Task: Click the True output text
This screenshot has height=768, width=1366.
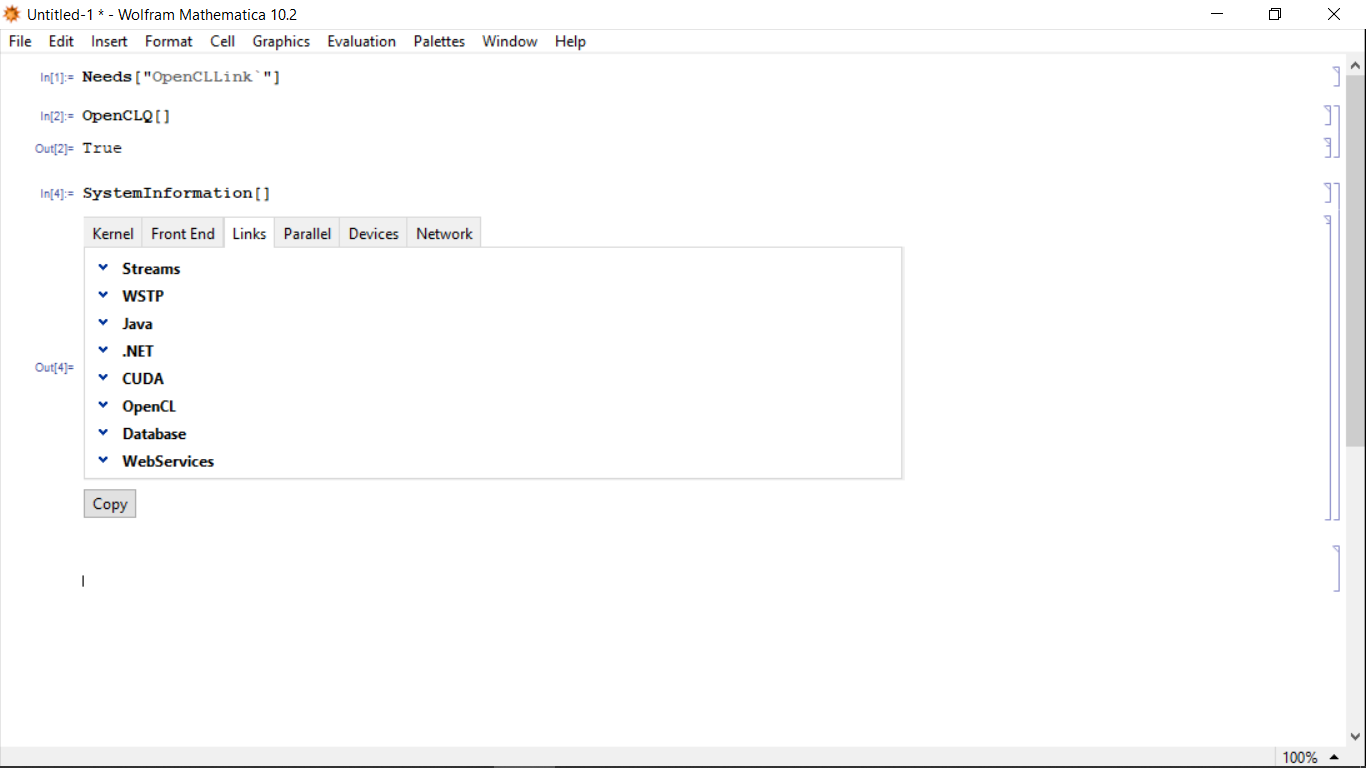Action: 102,148
